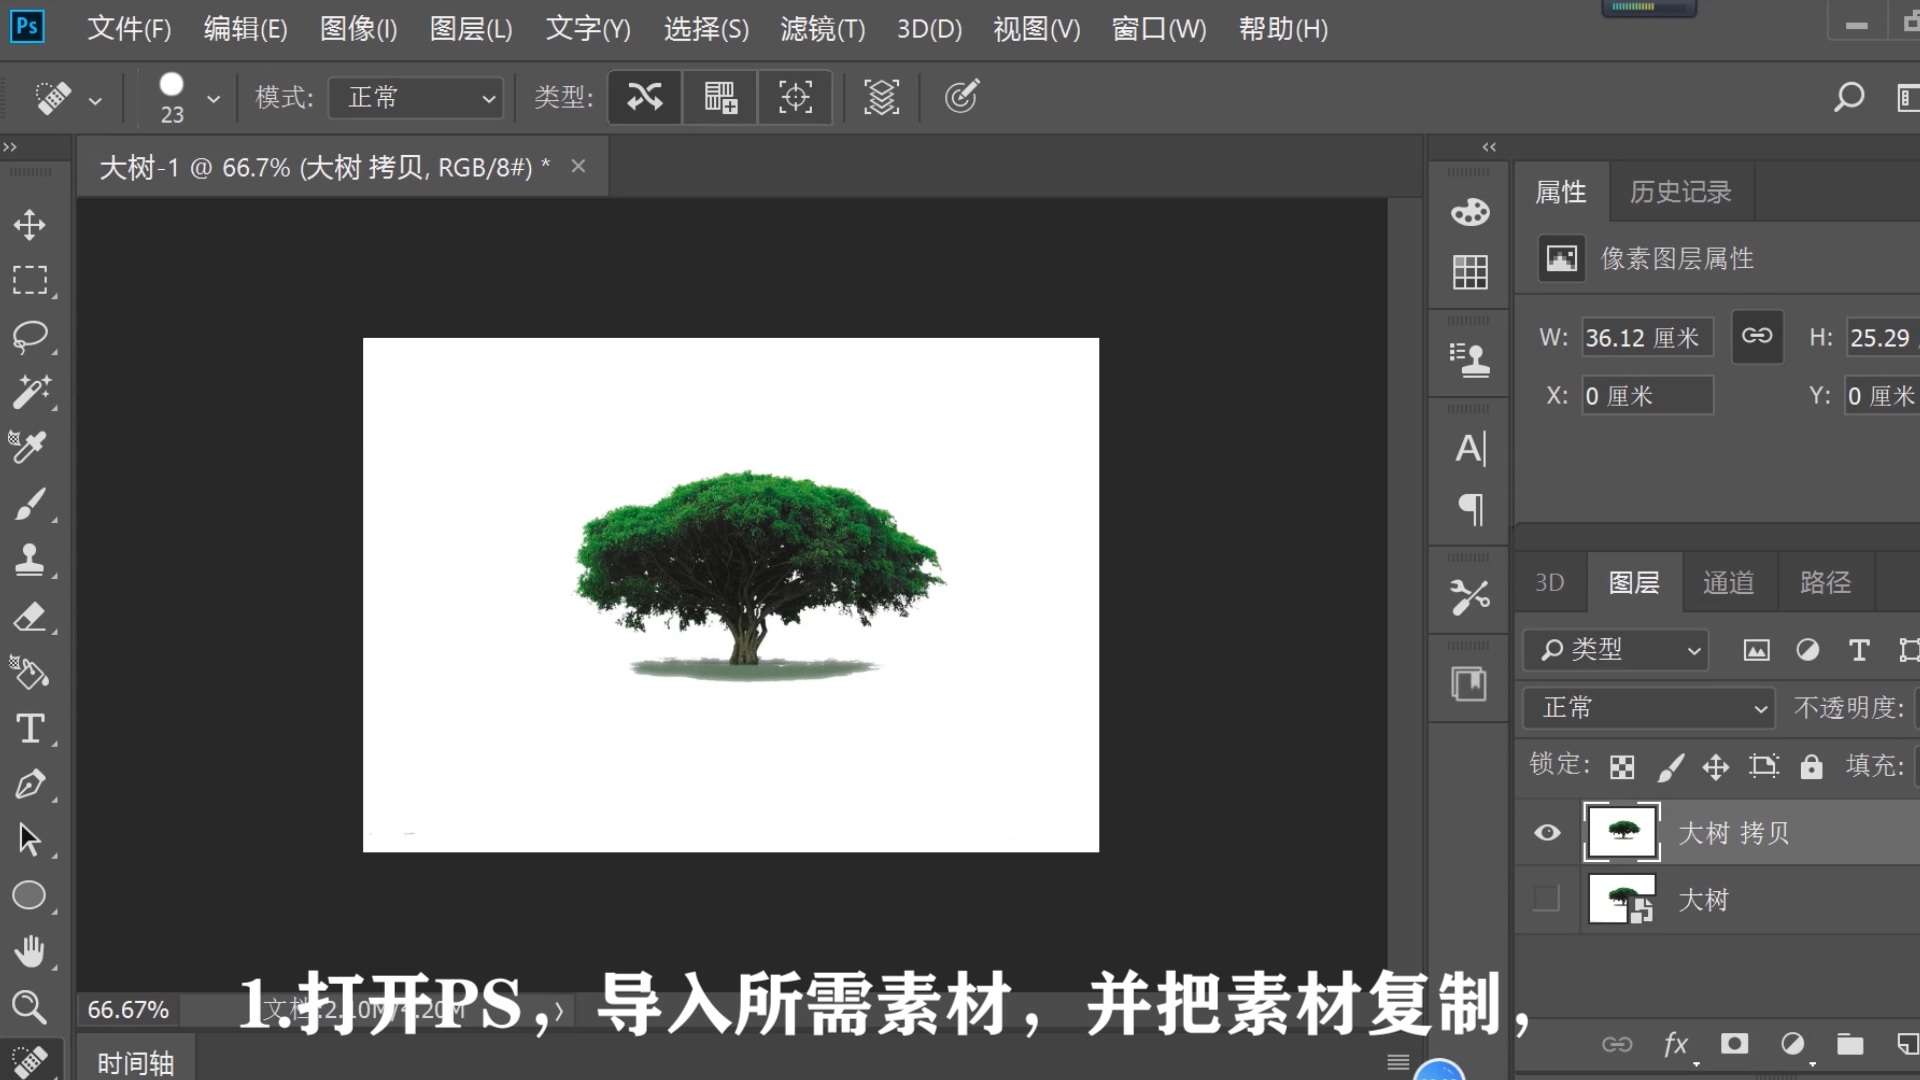Click the link layers chain icon
Image resolution: width=1920 pixels, height=1080 pixels.
tap(1617, 1045)
